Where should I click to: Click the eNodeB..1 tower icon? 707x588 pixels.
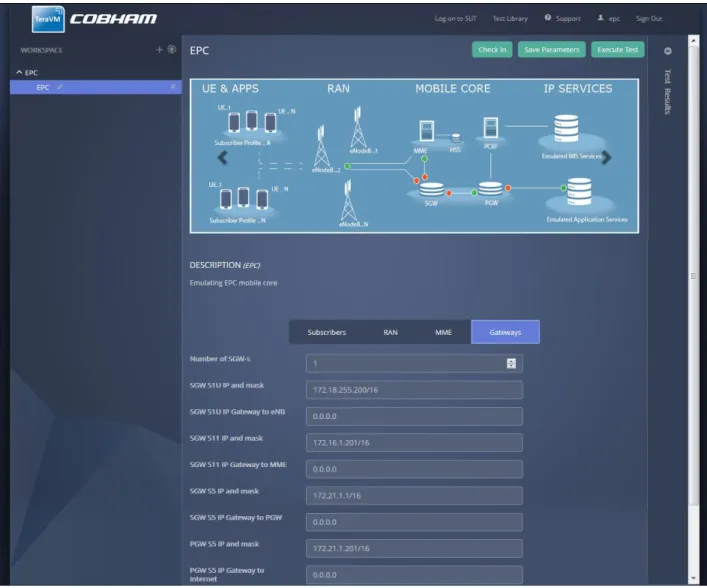[358, 127]
